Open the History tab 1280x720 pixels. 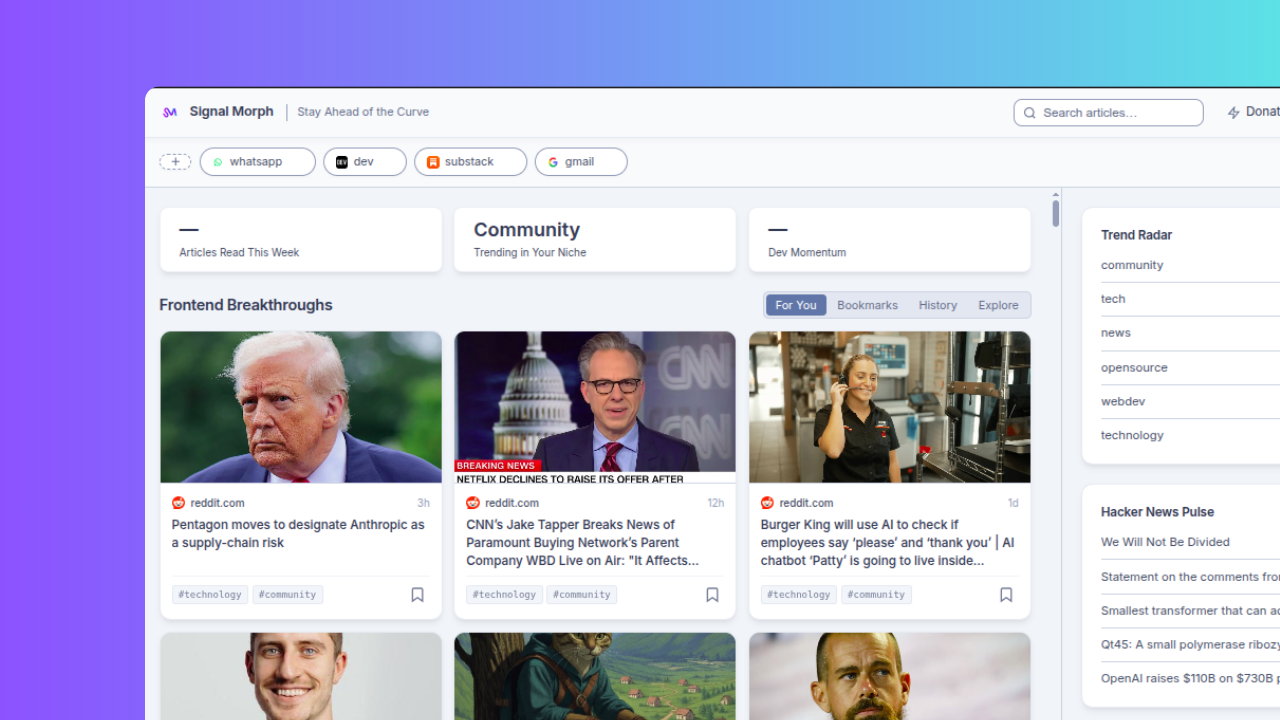[938, 305]
